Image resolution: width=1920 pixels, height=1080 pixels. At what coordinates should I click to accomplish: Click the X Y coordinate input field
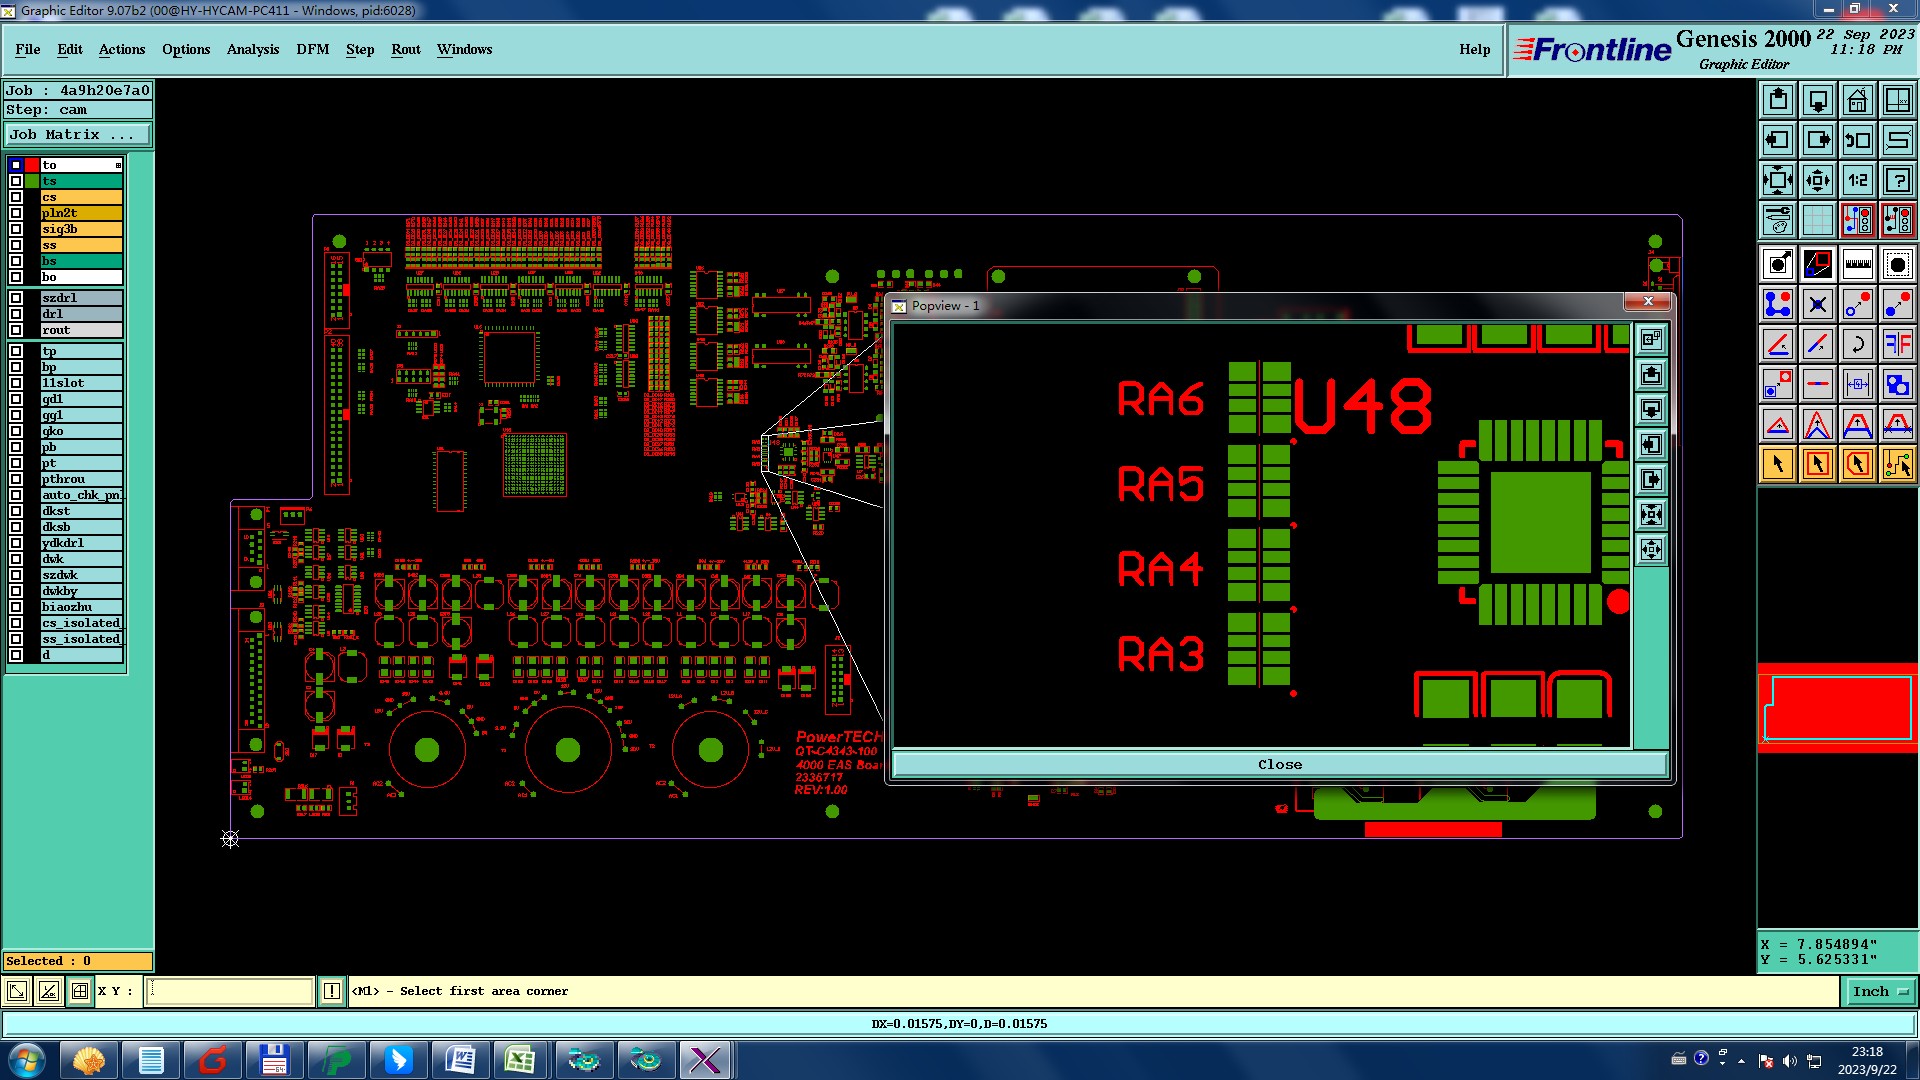click(x=230, y=991)
